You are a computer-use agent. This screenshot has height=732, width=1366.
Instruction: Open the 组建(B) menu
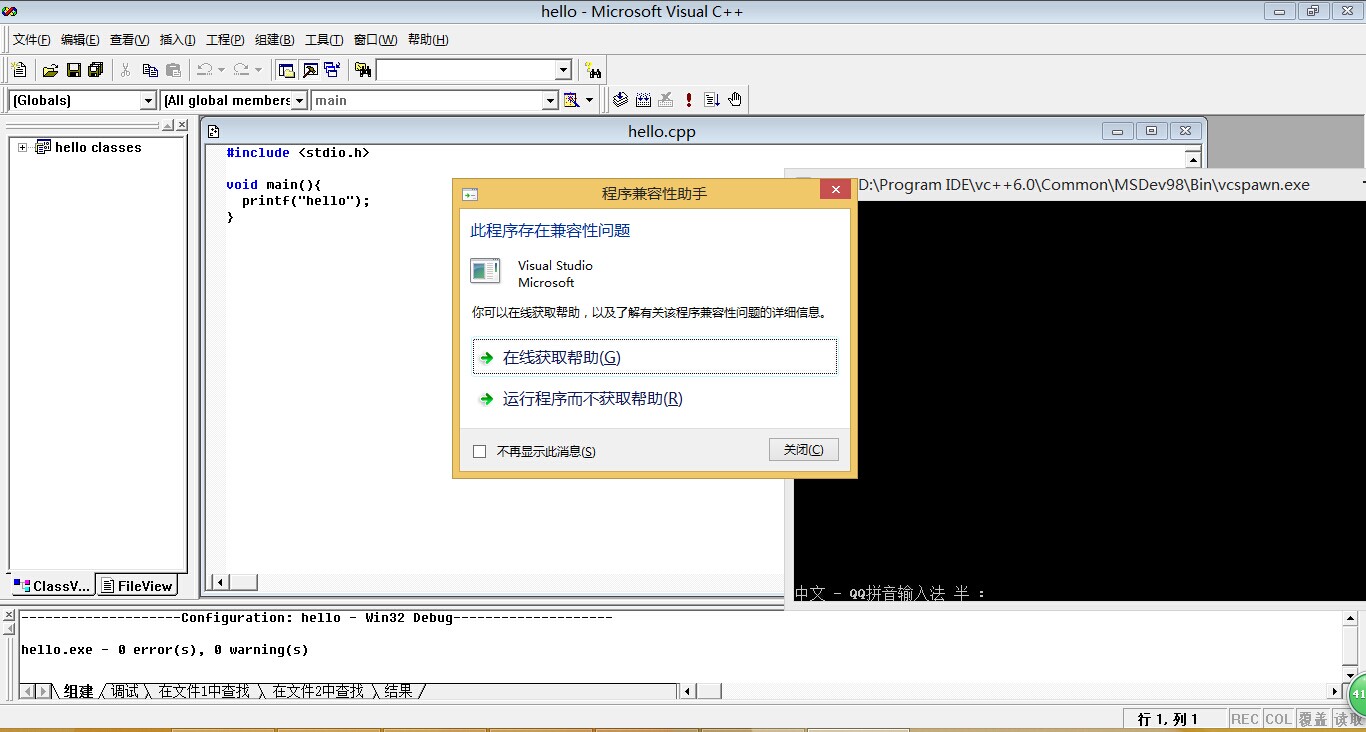(x=274, y=40)
